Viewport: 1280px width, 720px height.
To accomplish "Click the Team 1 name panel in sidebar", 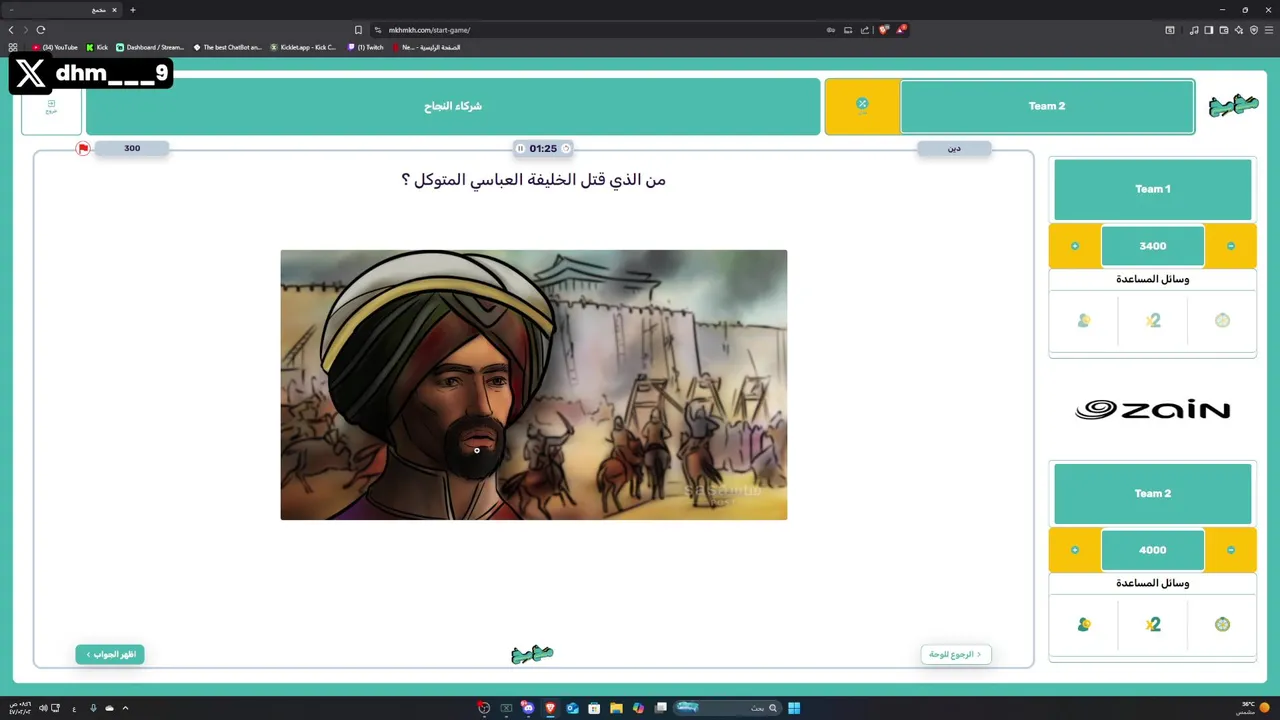I will pyautogui.click(x=1153, y=189).
